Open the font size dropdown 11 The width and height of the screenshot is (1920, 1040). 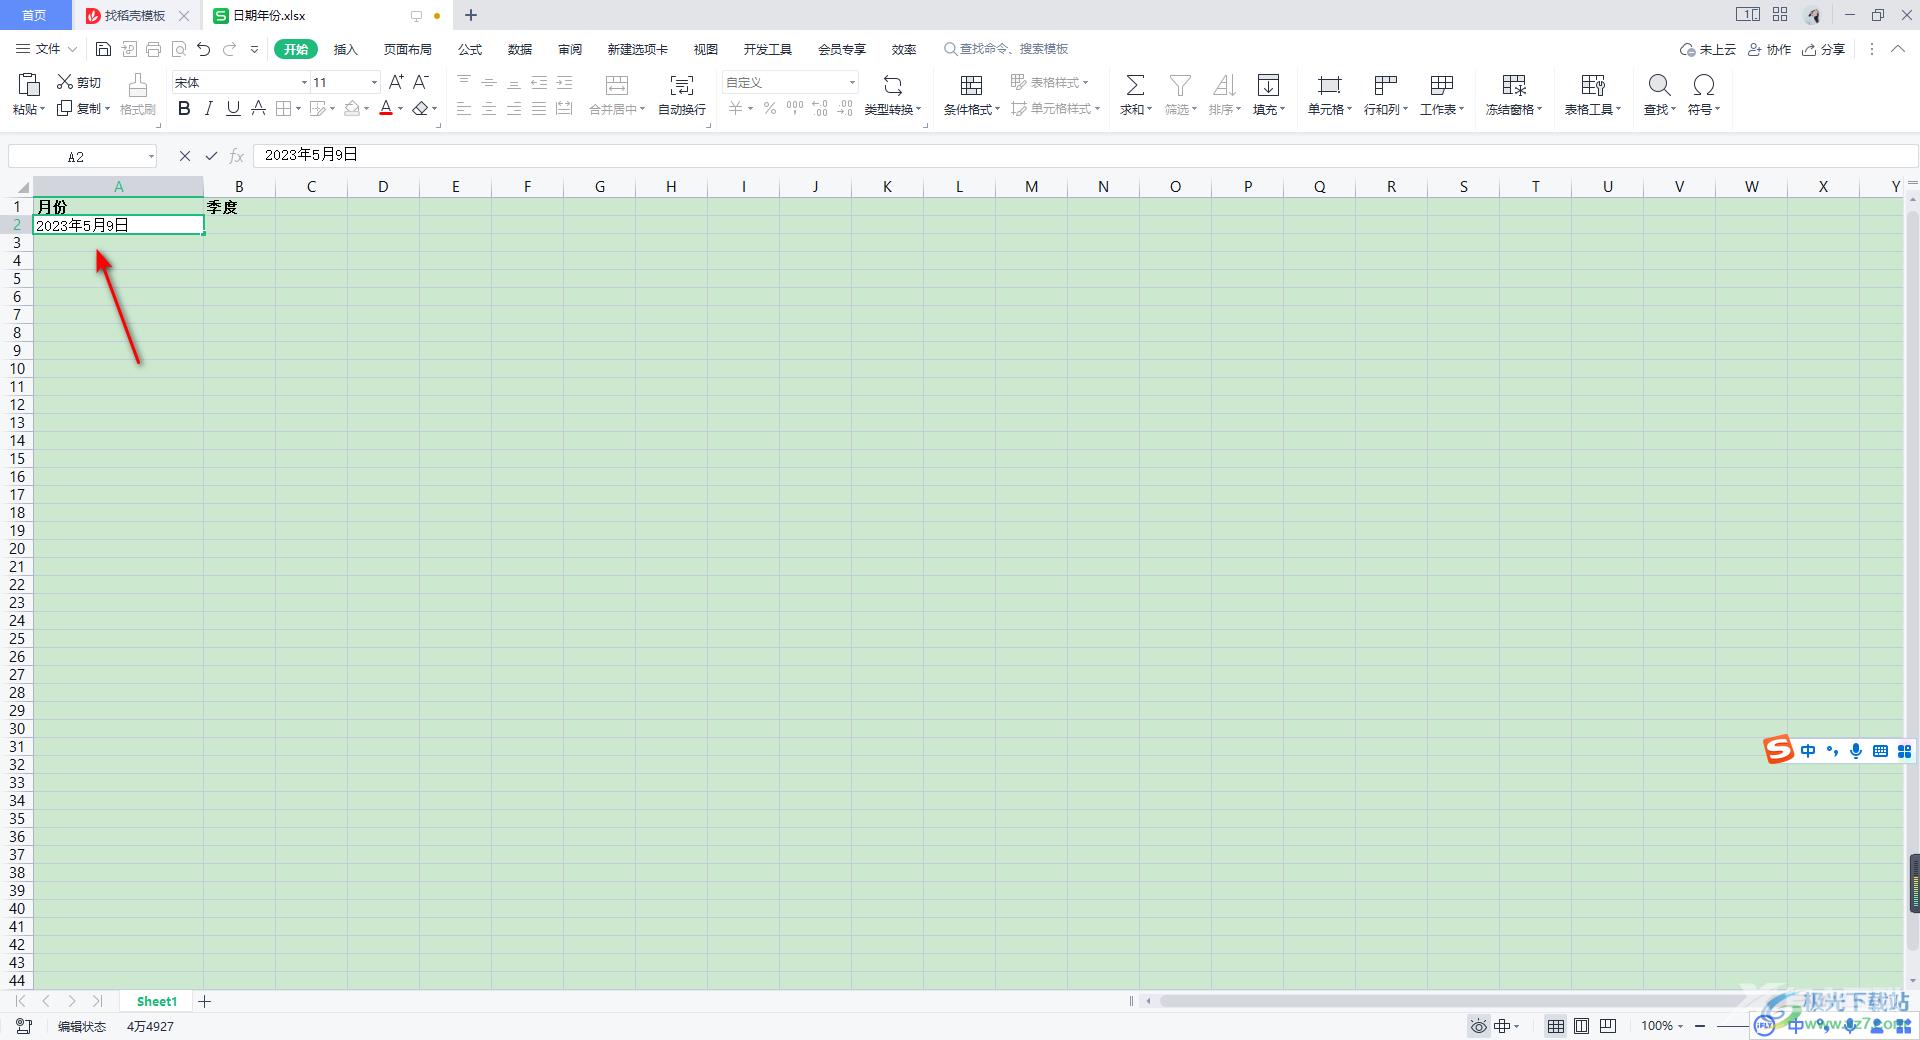[374, 82]
